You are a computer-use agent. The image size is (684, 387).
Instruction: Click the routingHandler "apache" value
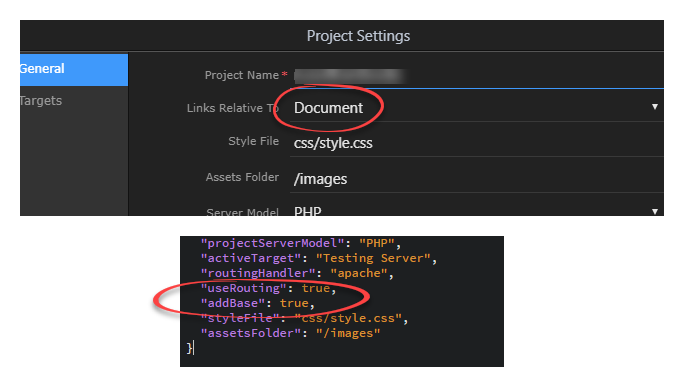(359, 273)
